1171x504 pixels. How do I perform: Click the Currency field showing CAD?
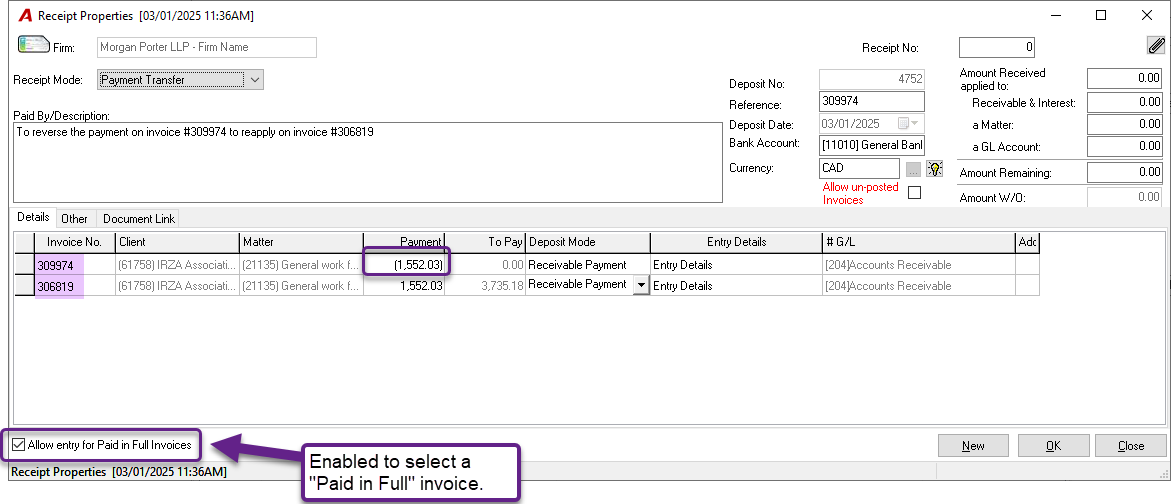click(x=859, y=169)
